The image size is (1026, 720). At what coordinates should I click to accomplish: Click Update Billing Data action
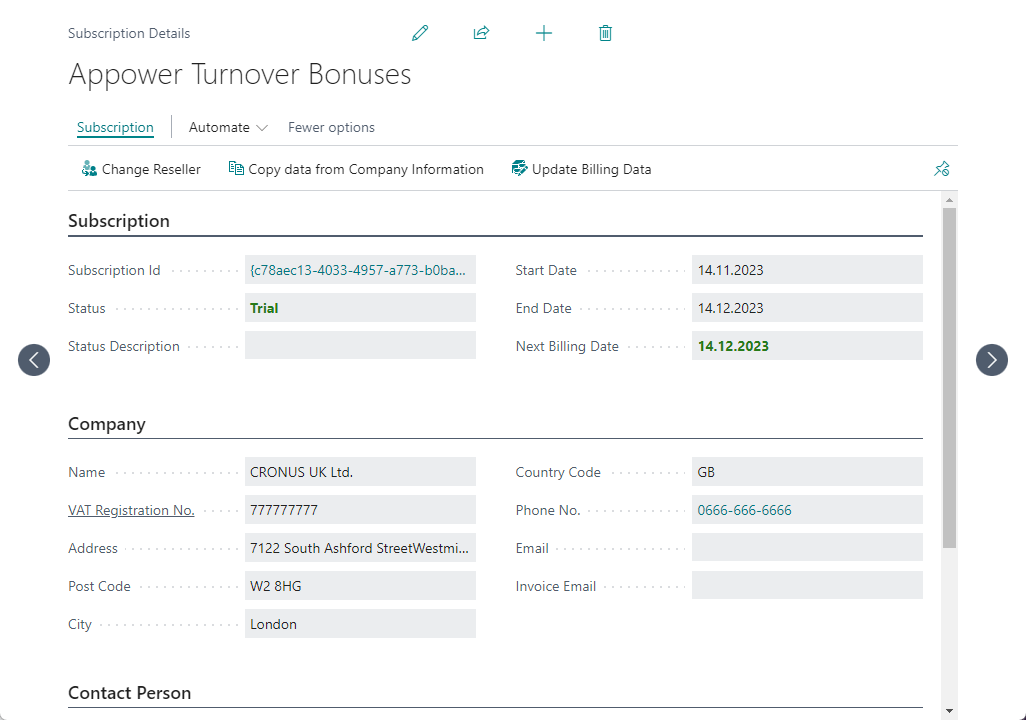point(581,169)
